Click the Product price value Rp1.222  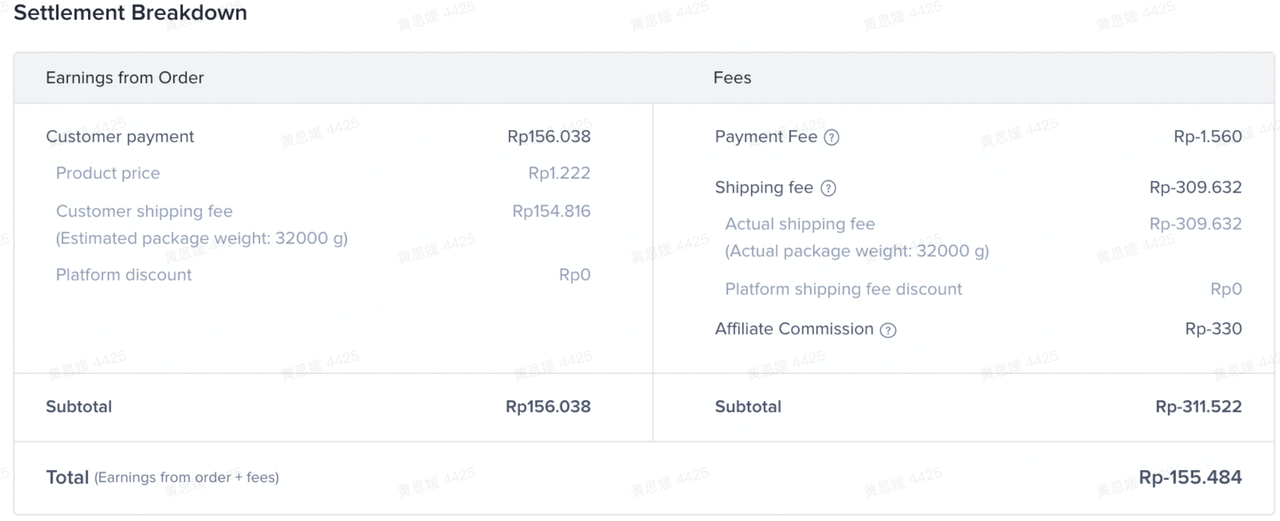point(559,174)
